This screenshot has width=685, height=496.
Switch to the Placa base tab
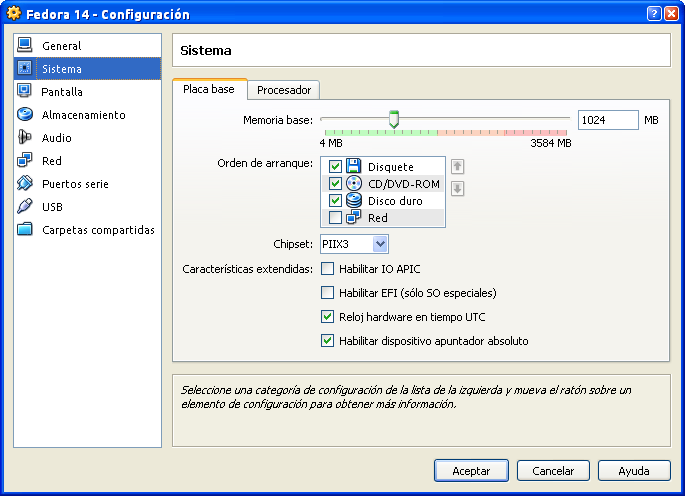[209, 89]
